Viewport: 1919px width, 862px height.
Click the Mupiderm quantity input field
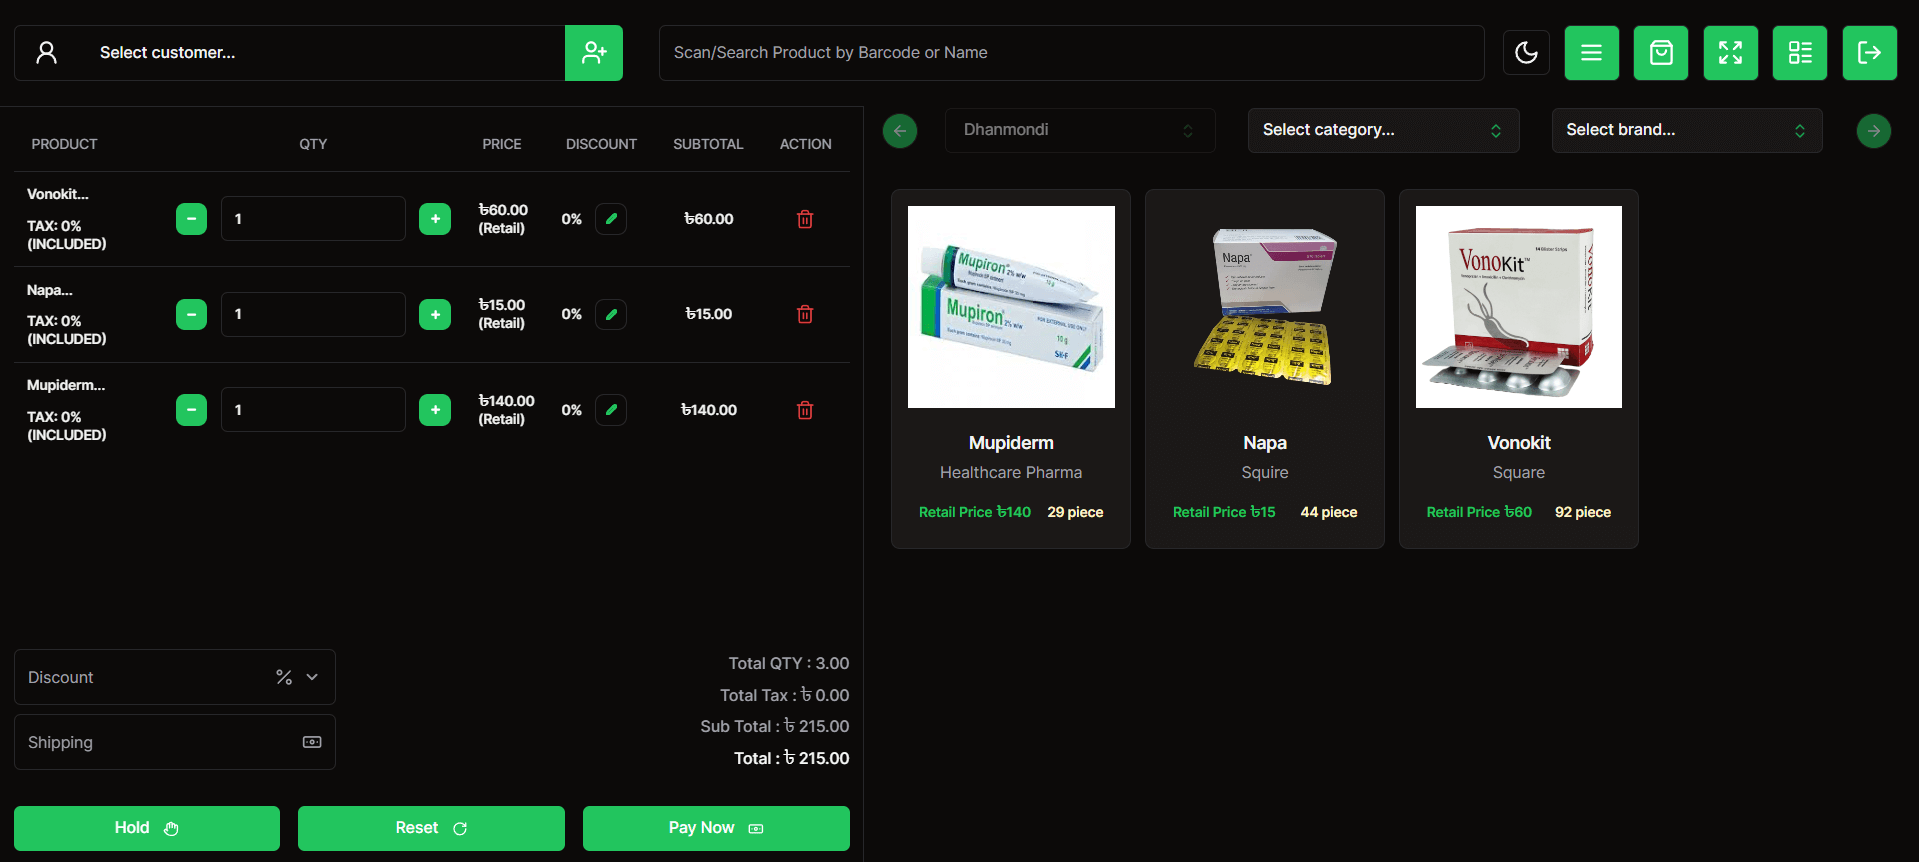[x=313, y=410]
